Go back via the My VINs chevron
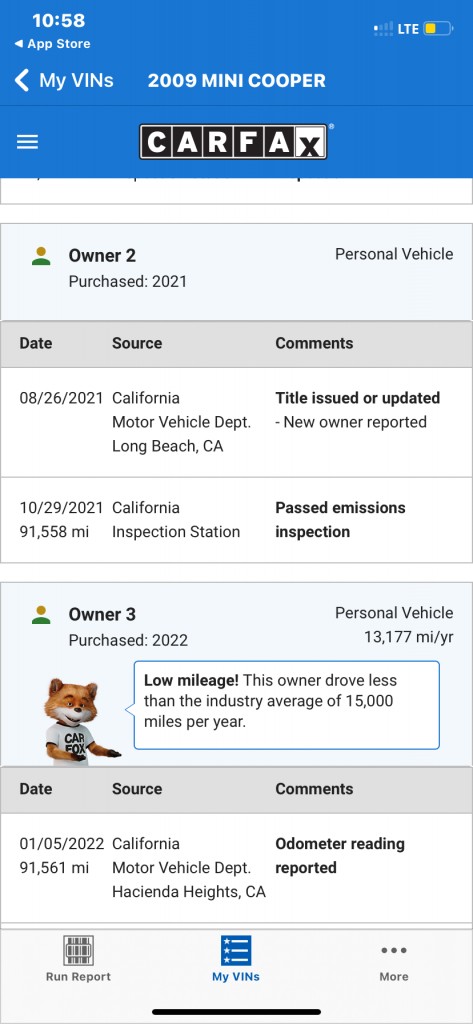The height and width of the screenshot is (1024, 473). (x=22, y=81)
